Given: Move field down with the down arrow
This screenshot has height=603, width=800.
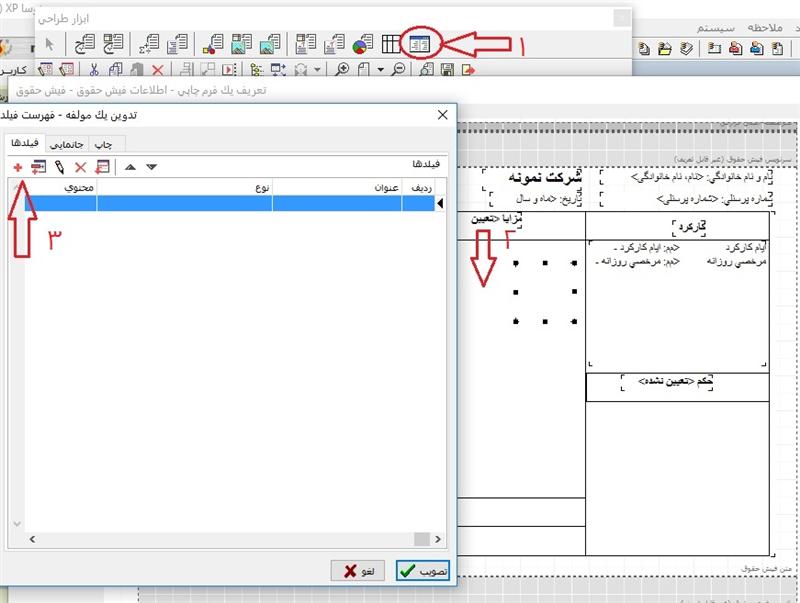Looking at the screenshot, I should click(151, 167).
